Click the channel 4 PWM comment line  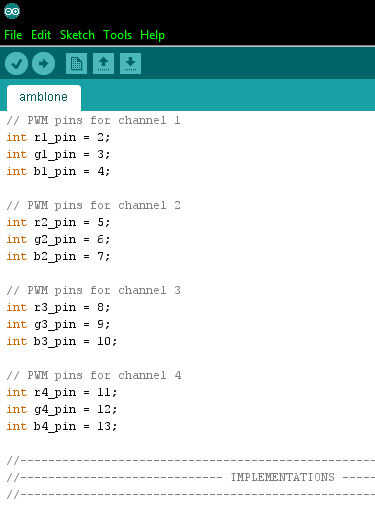point(94,375)
